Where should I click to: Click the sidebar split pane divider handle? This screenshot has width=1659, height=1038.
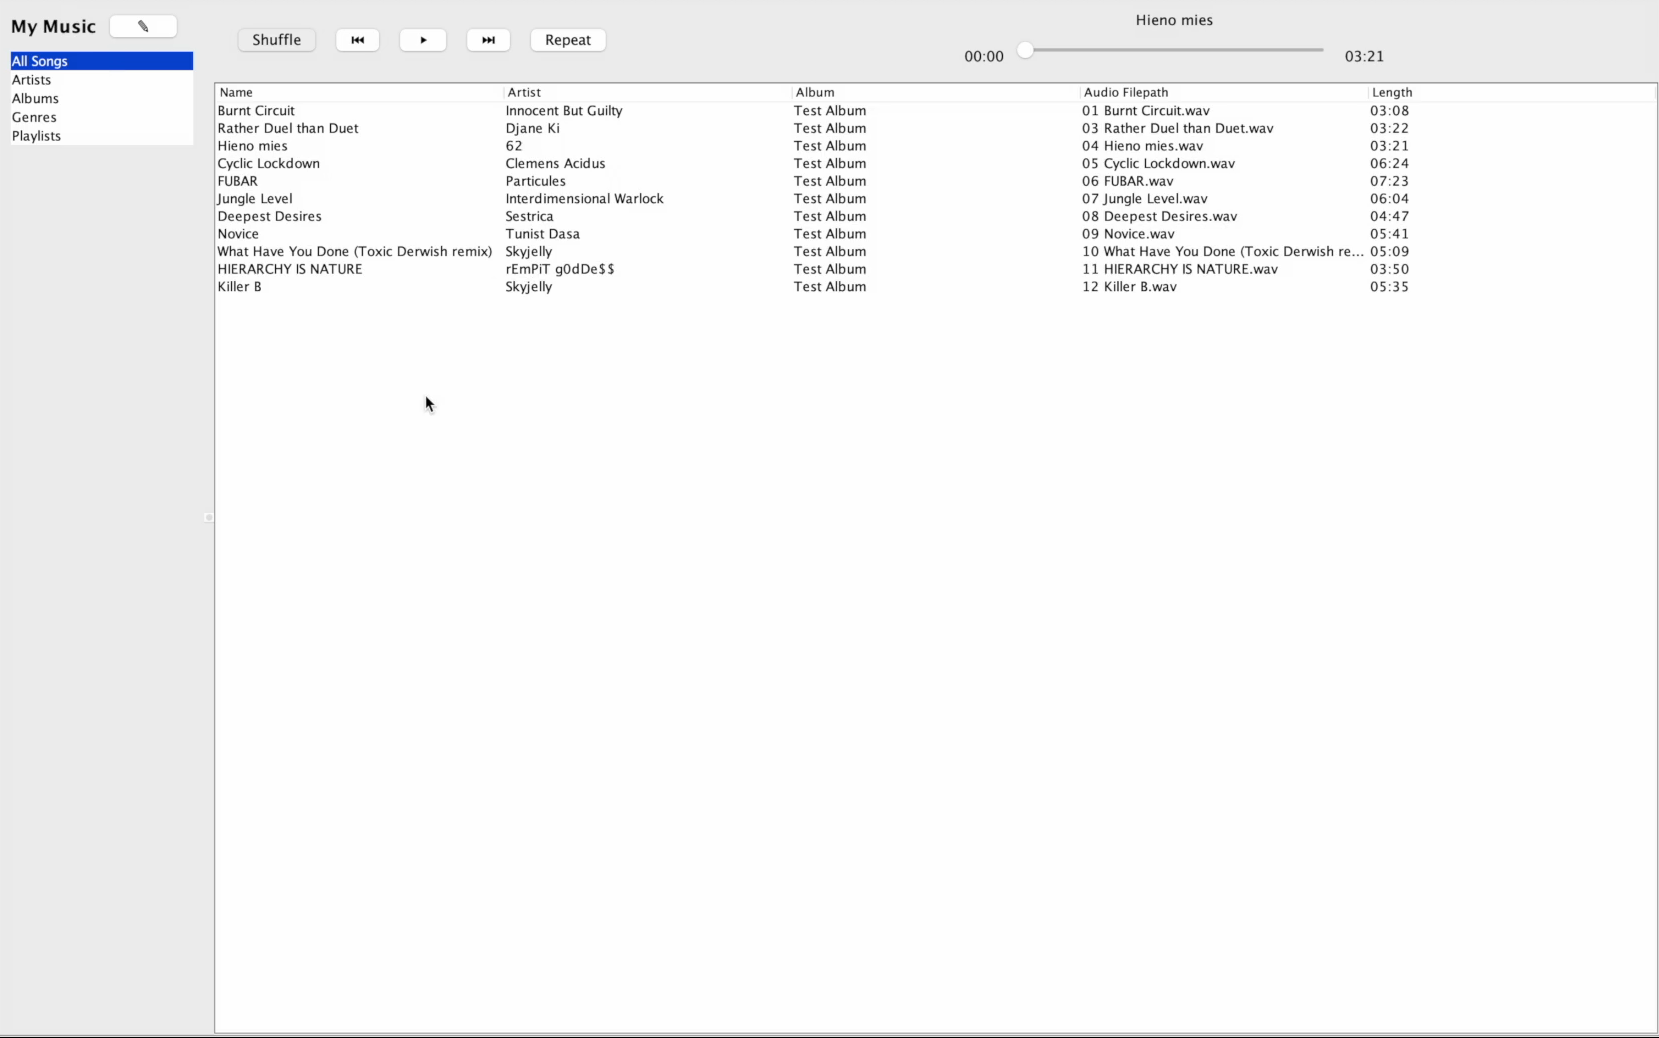(x=209, y=517)
